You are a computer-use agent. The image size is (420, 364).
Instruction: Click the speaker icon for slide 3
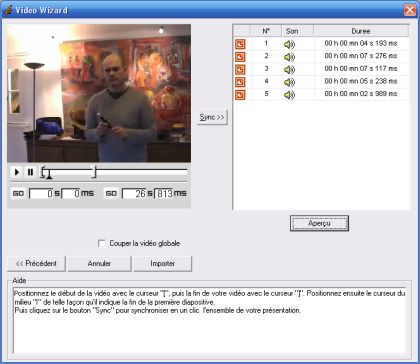pyautogui.click(x=289, y=70)
